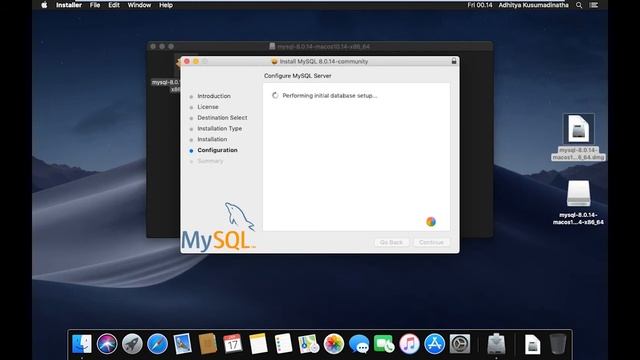
Task: Click the Installation Type step
Action: click(220, 129)
